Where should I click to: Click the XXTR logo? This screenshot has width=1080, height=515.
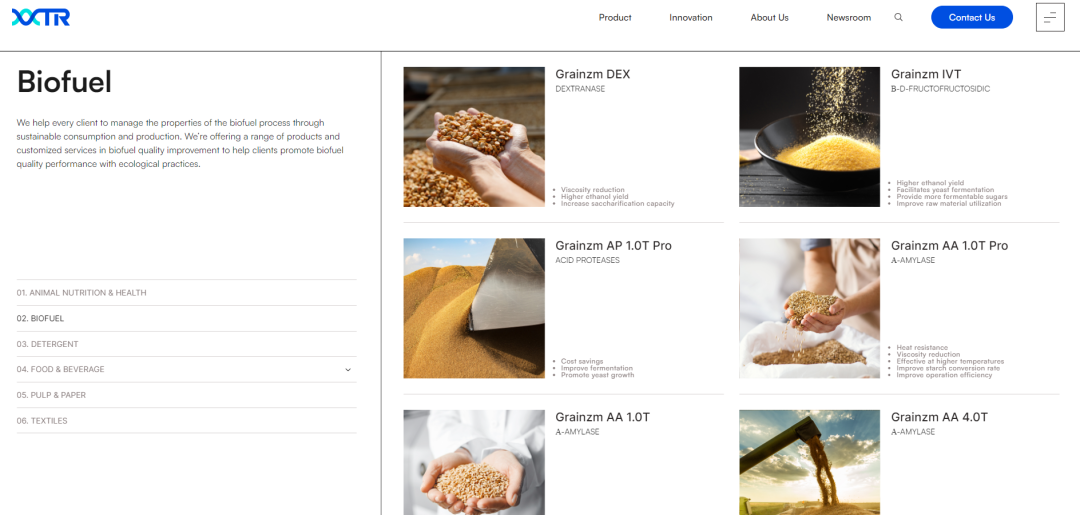(x=41, y=17)
